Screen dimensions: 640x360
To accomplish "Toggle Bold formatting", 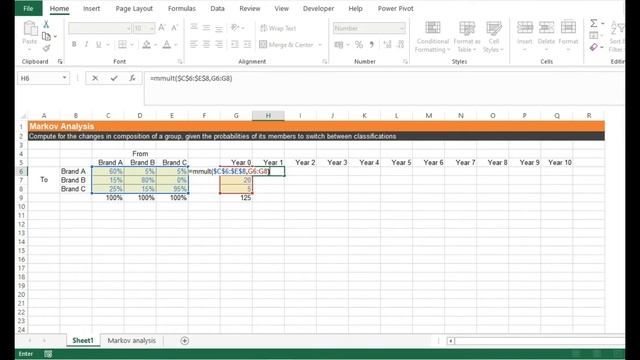I will pos(74,44).
